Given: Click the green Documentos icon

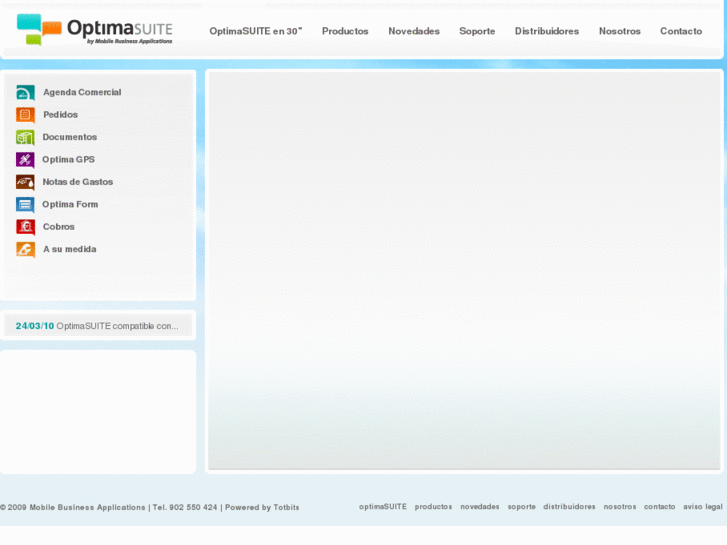Looking at the screenshot, I should point(26,137).
